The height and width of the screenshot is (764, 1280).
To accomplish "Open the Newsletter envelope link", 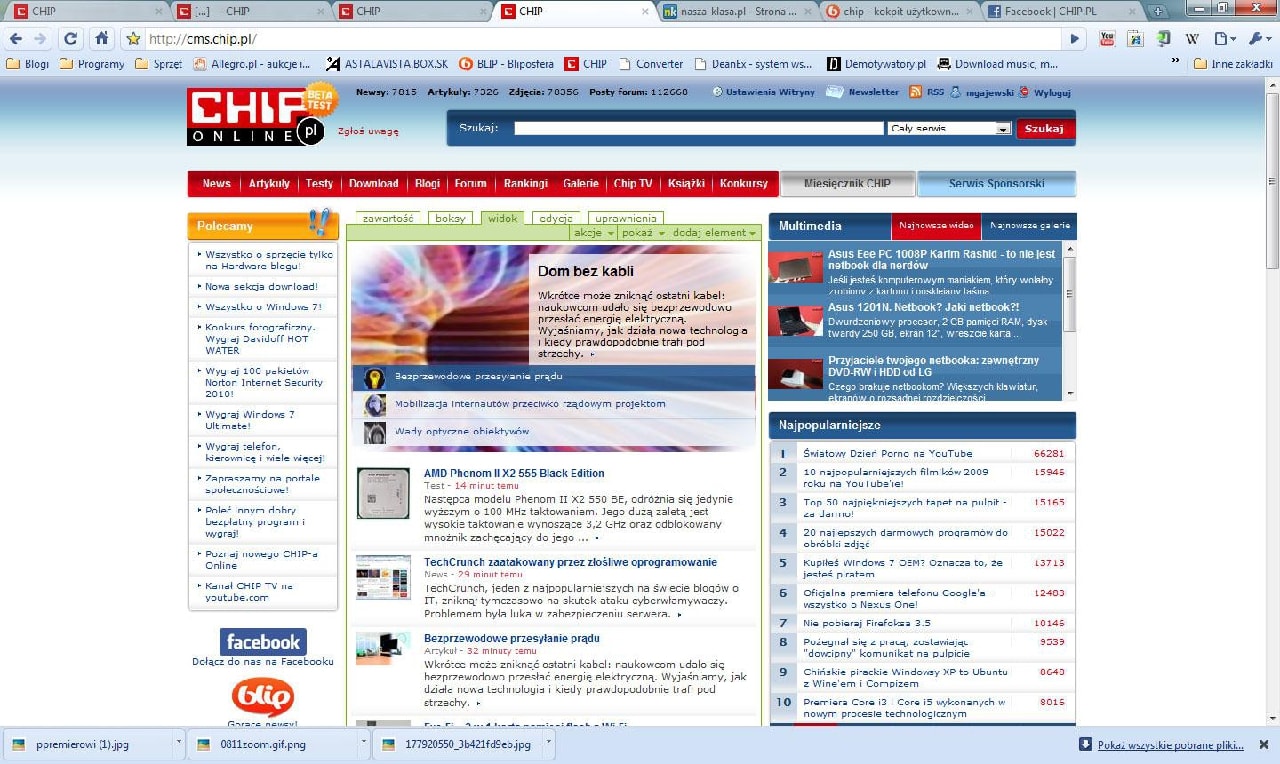I will click(862, 92).
